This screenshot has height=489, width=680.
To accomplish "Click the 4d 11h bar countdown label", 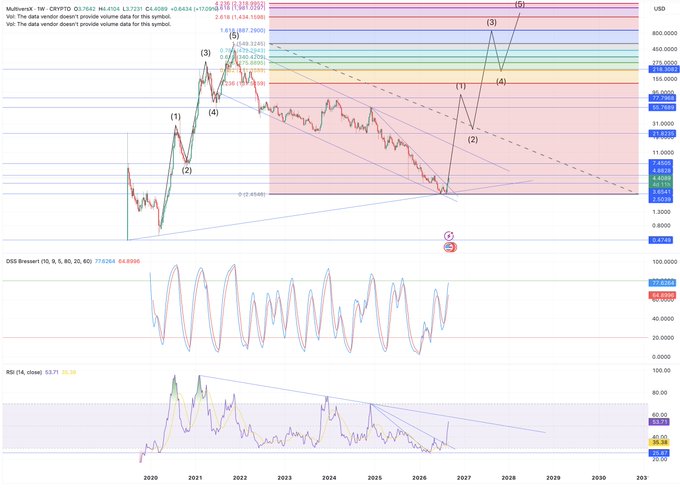I will (x=661, y=185).
